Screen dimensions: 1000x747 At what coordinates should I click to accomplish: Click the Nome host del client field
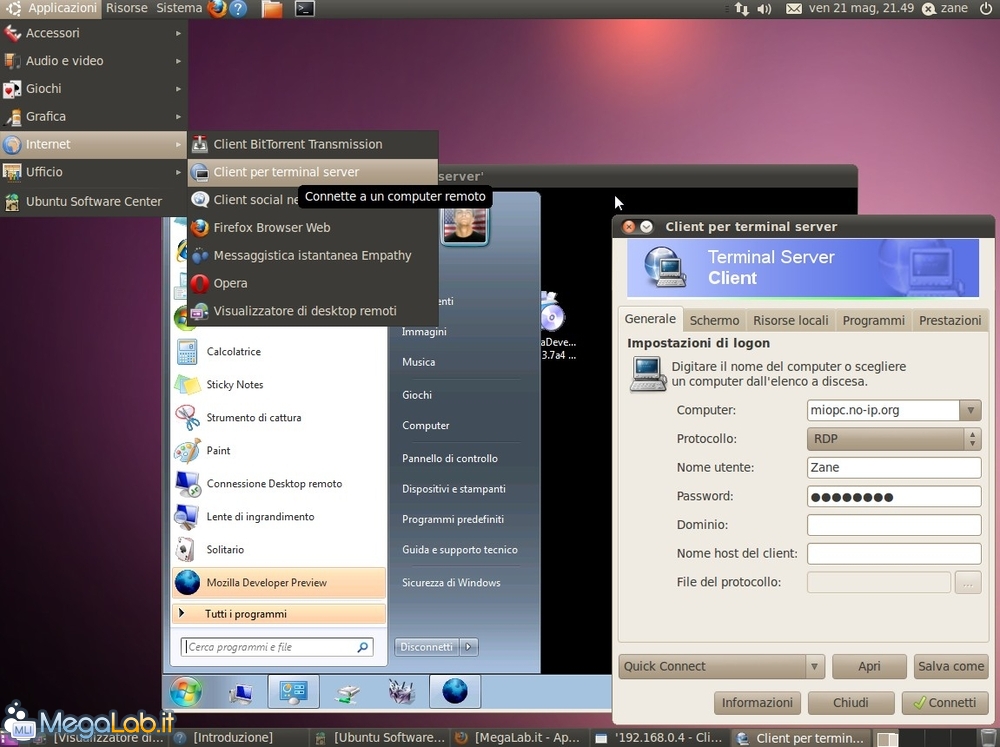(893, 554)
